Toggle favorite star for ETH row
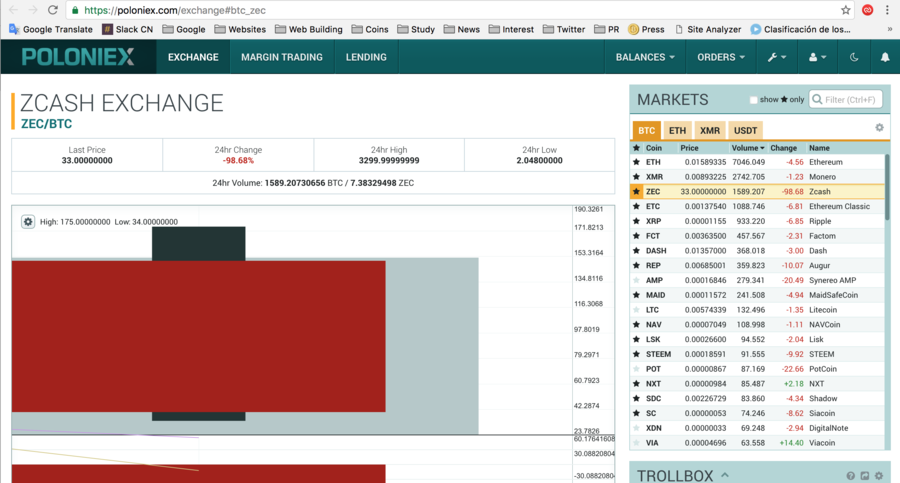This screenshot has width=900, height=483. point(636,162)
